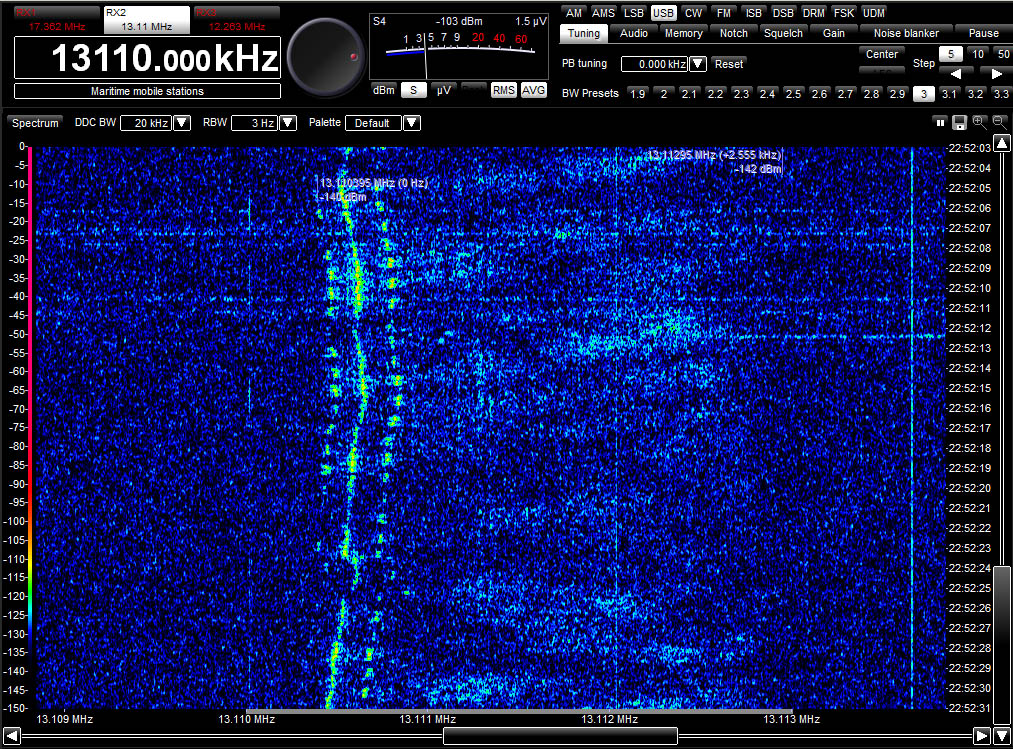Image resolution: width=1013 pixels, height=749 pixels.
Task: Set meter to S units
Action: pos(413,90)
